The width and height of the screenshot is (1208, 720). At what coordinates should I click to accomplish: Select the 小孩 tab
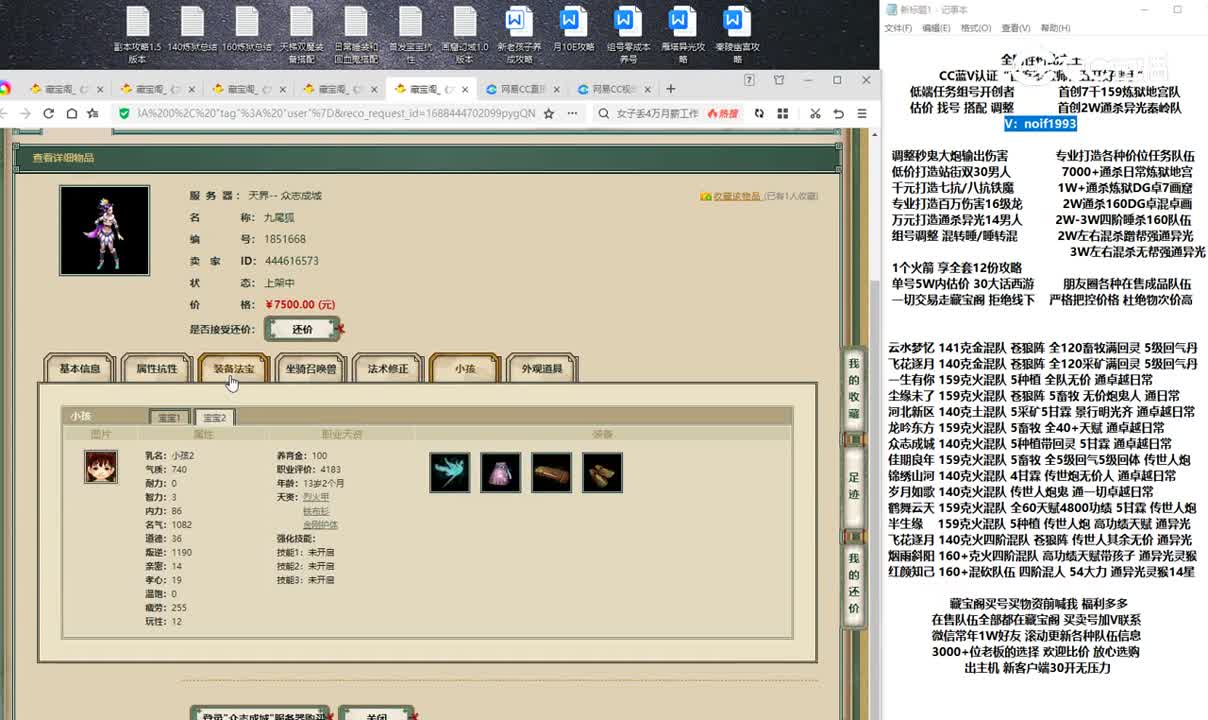tap(465, 369)
